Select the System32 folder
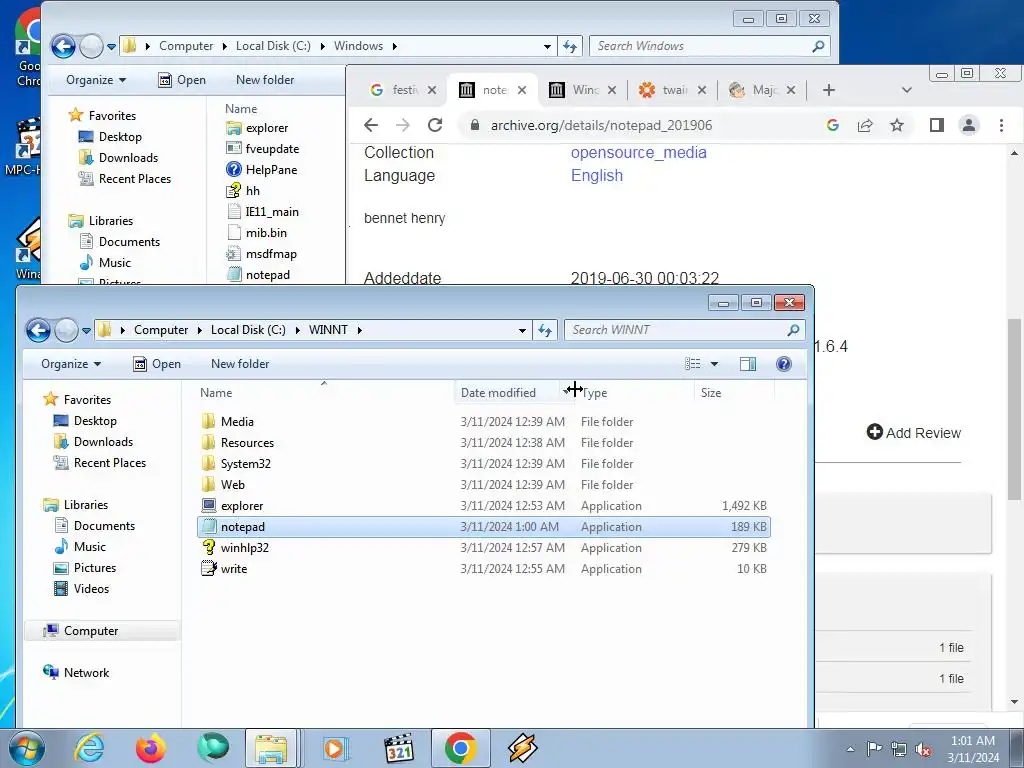Viewport: 1024px width, 768px height. pyautogui.click(x=483, y=464)
